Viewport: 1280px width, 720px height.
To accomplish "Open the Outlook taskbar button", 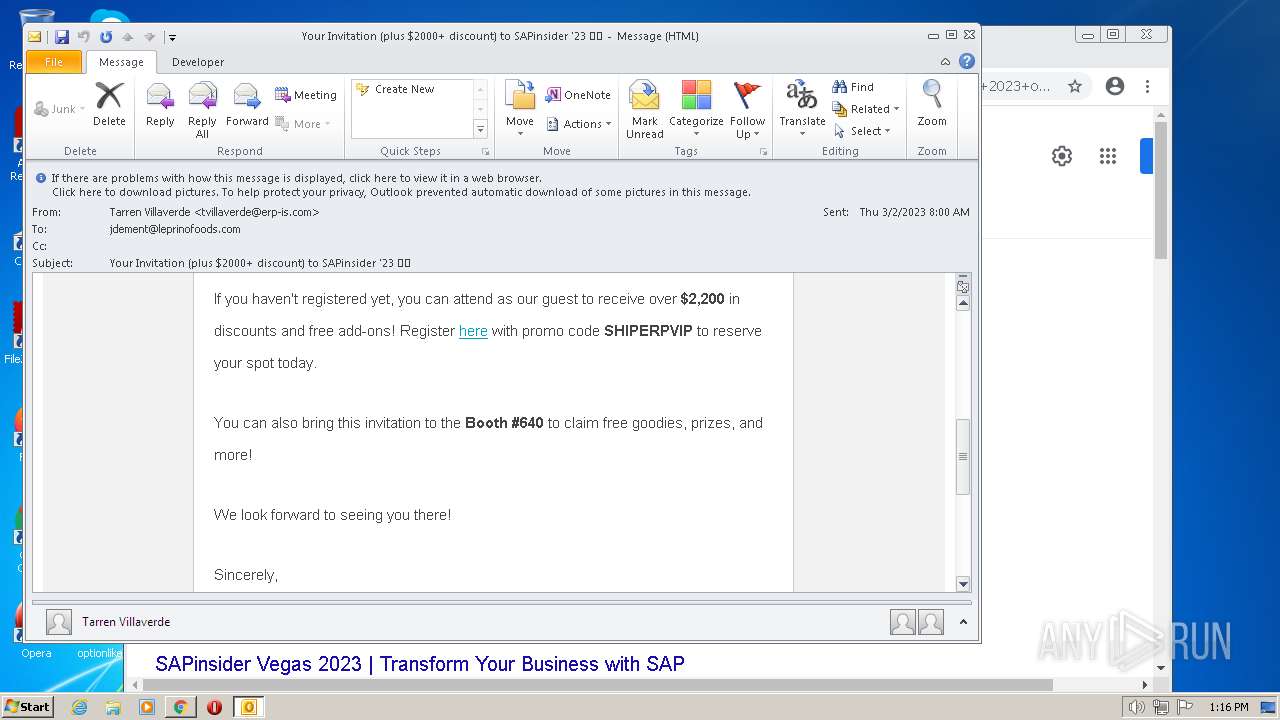I will click(x=248, y=707).
